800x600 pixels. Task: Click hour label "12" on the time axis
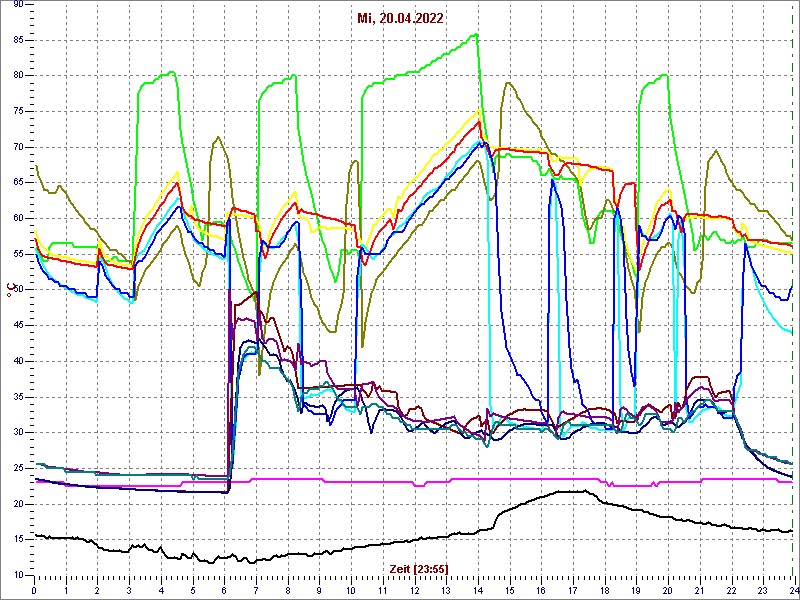click(x=414, y=591)
